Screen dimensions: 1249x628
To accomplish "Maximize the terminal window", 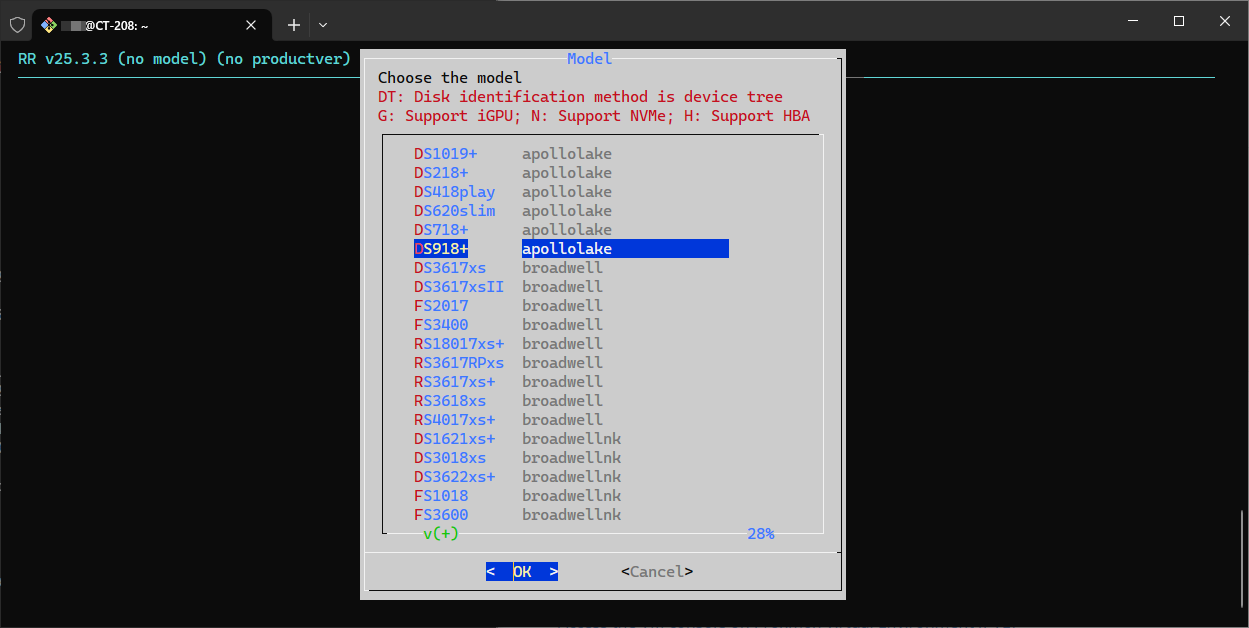I will [1179, 21].
